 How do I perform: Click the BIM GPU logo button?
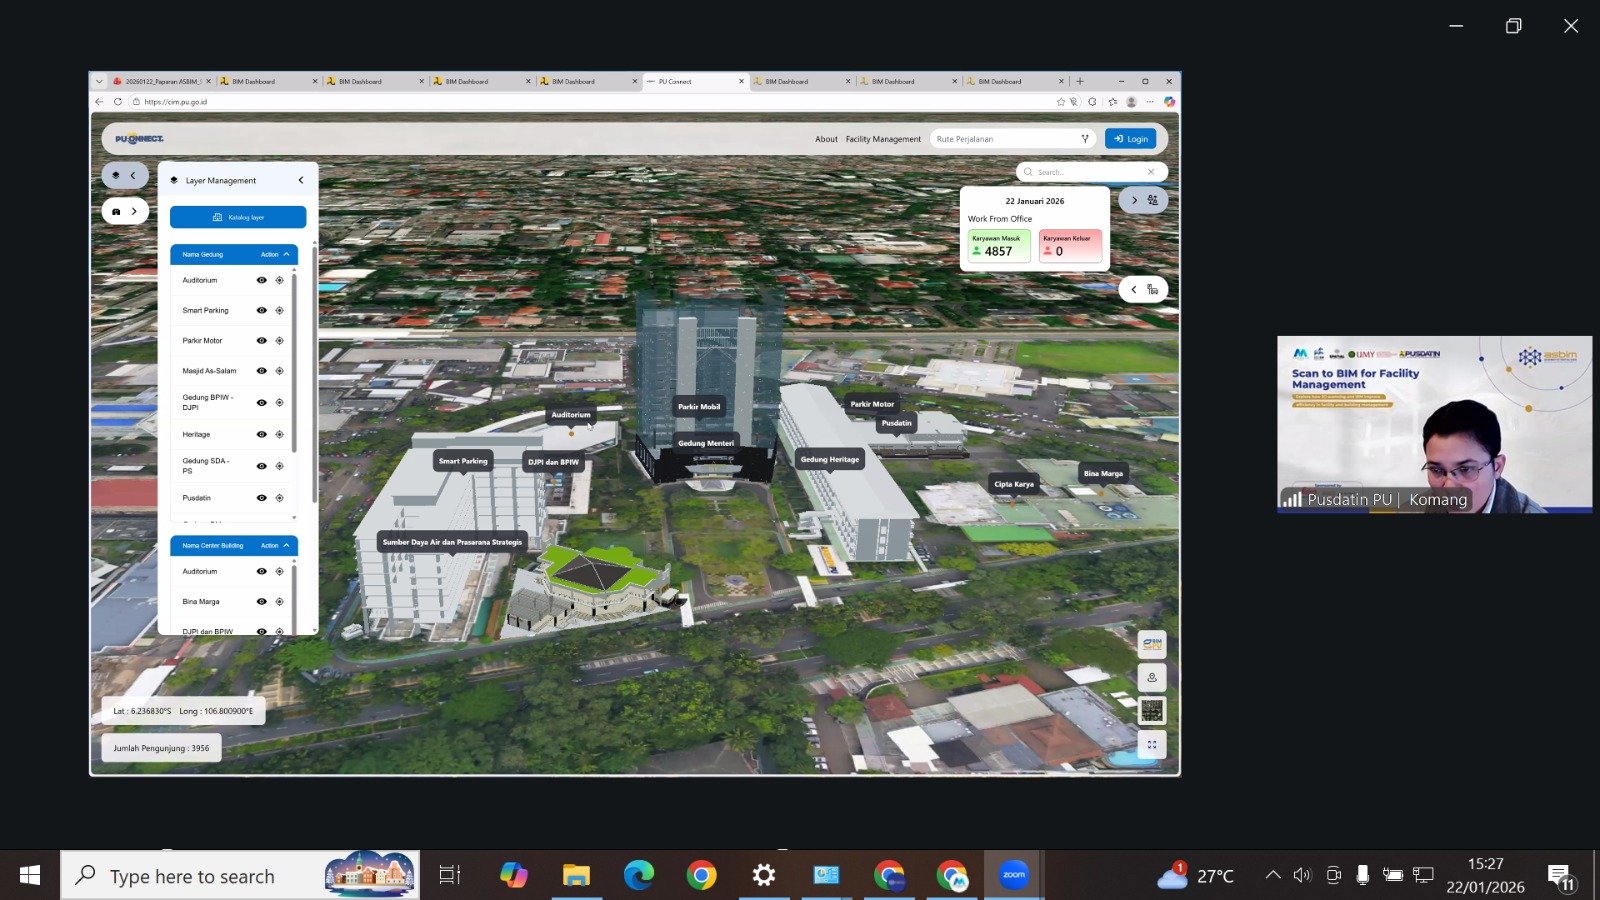[1152, 644]
